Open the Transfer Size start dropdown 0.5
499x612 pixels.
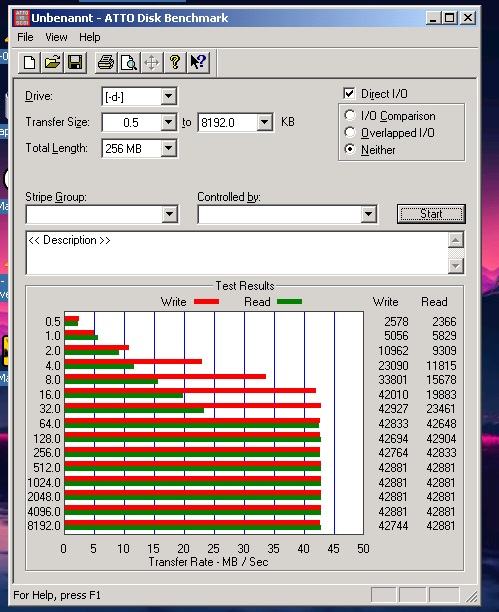tap(168, 123)
